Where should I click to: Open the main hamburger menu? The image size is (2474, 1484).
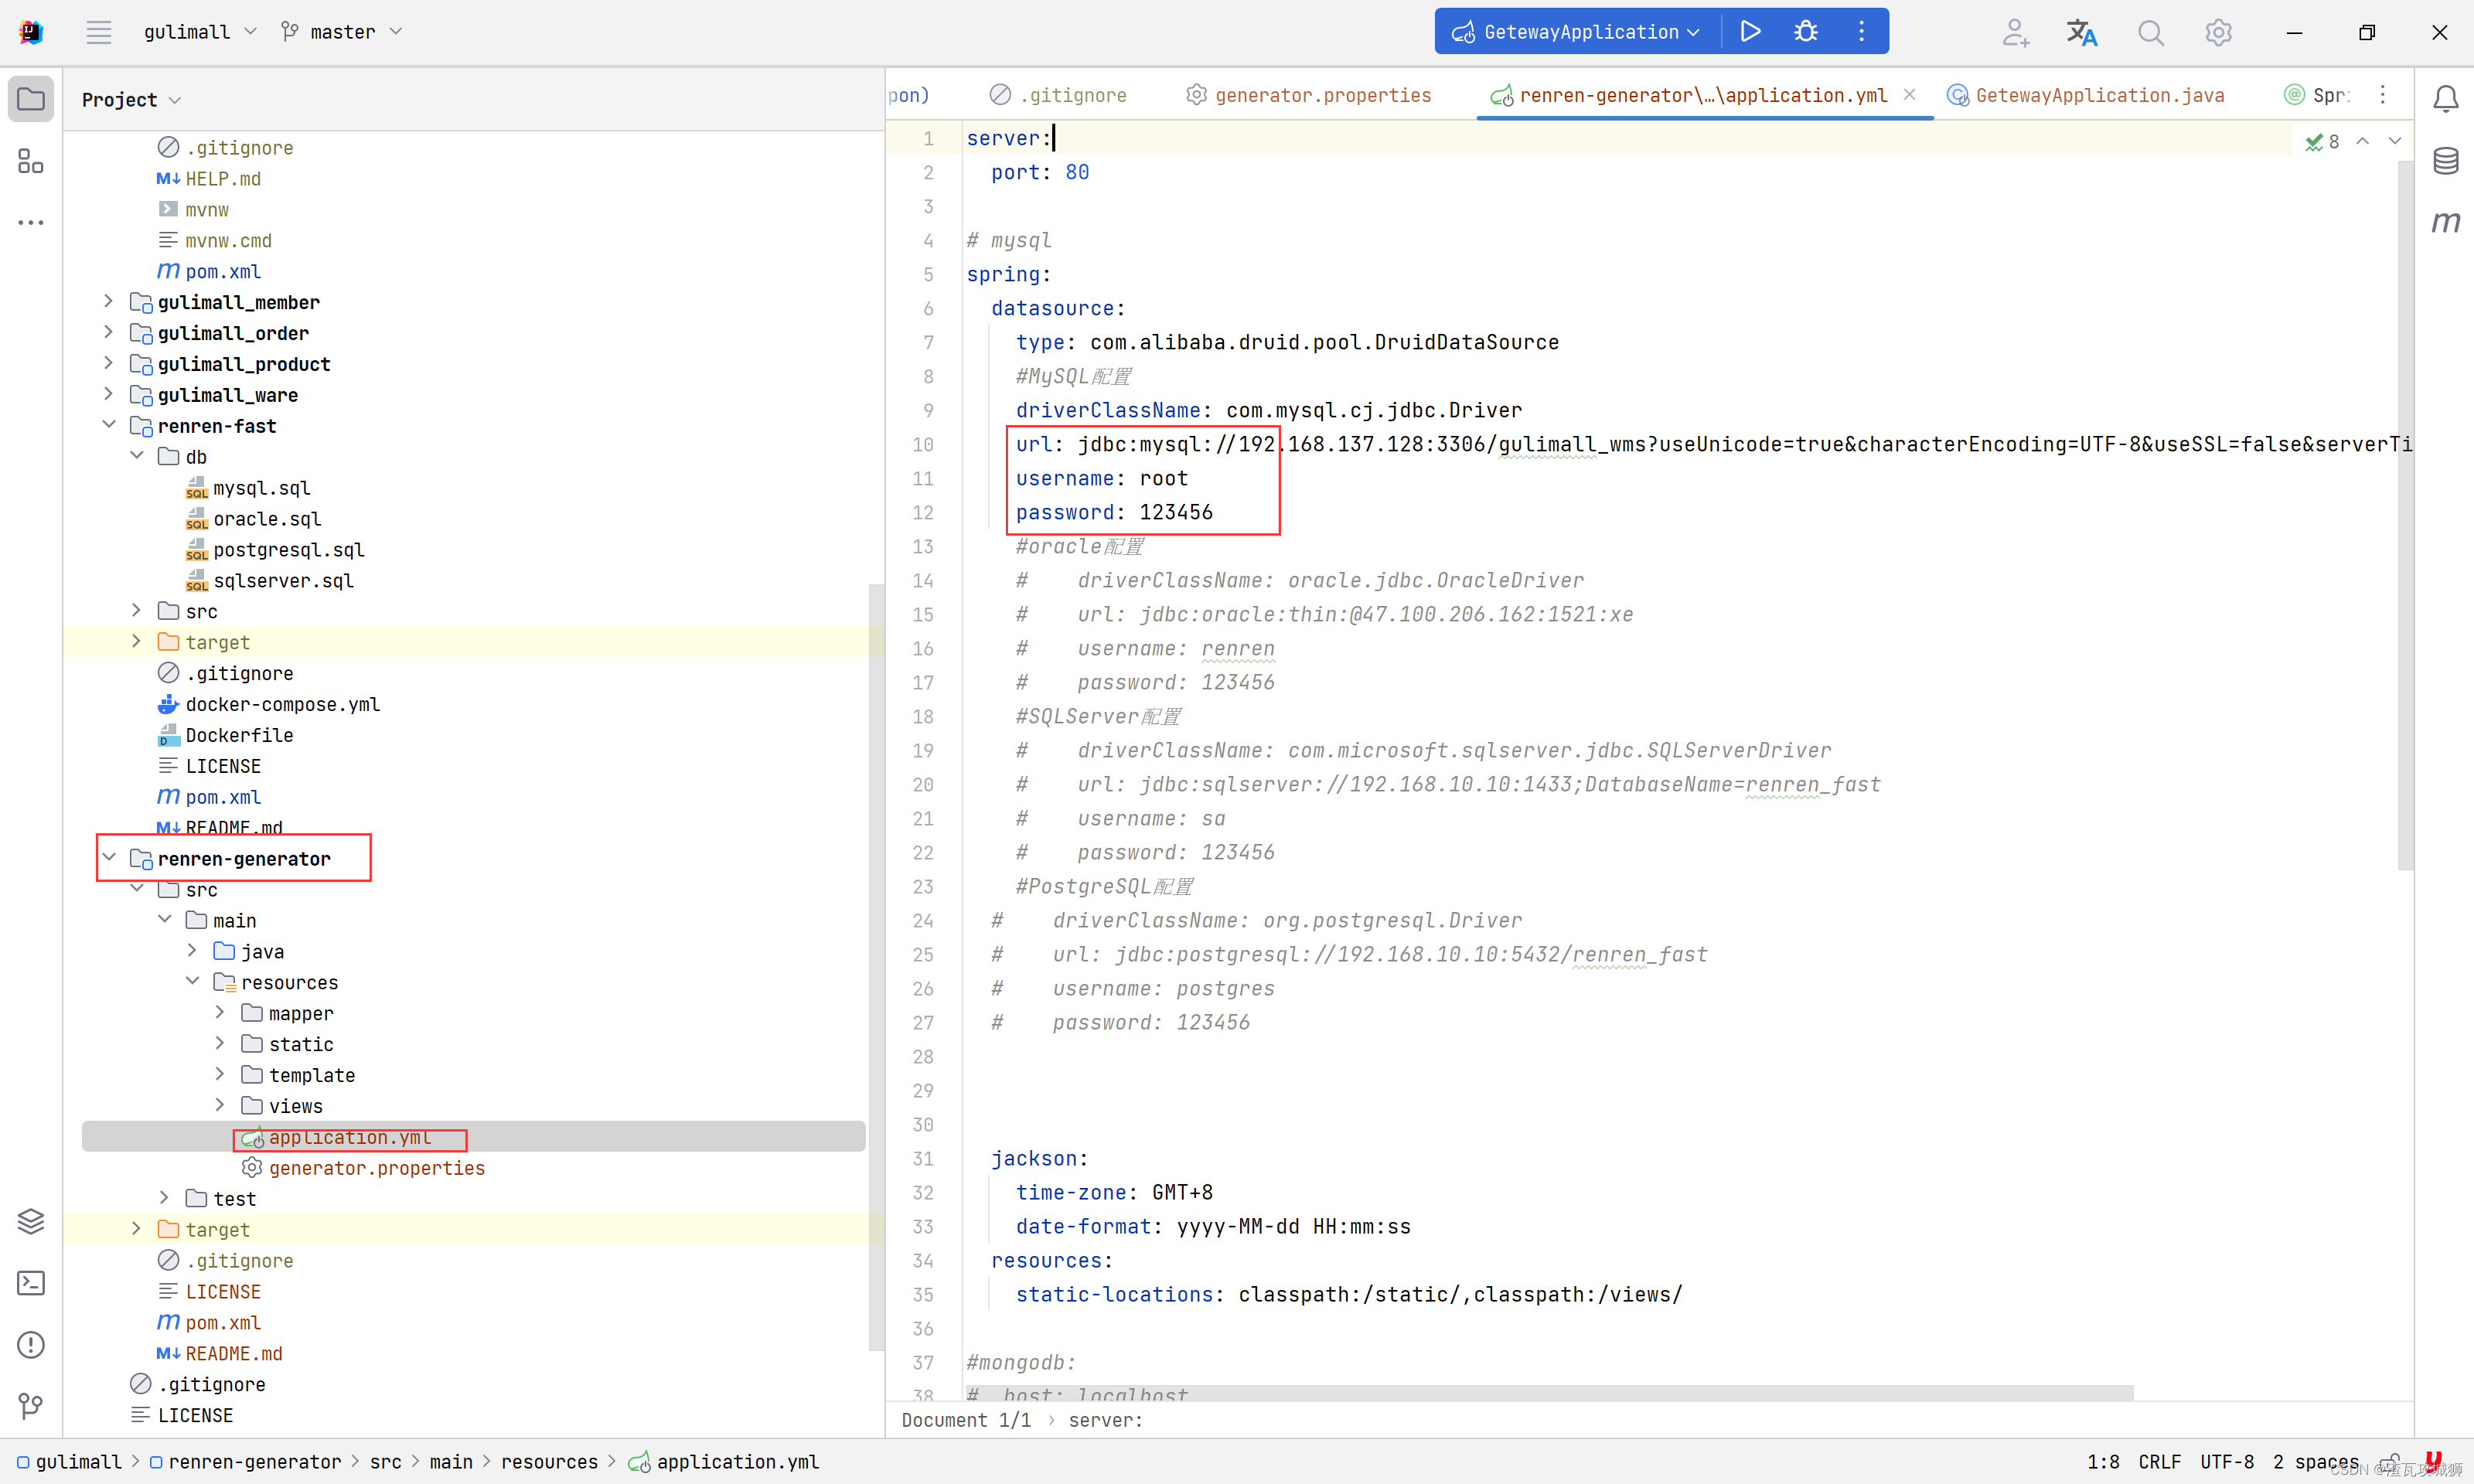(x=98, y=32)
